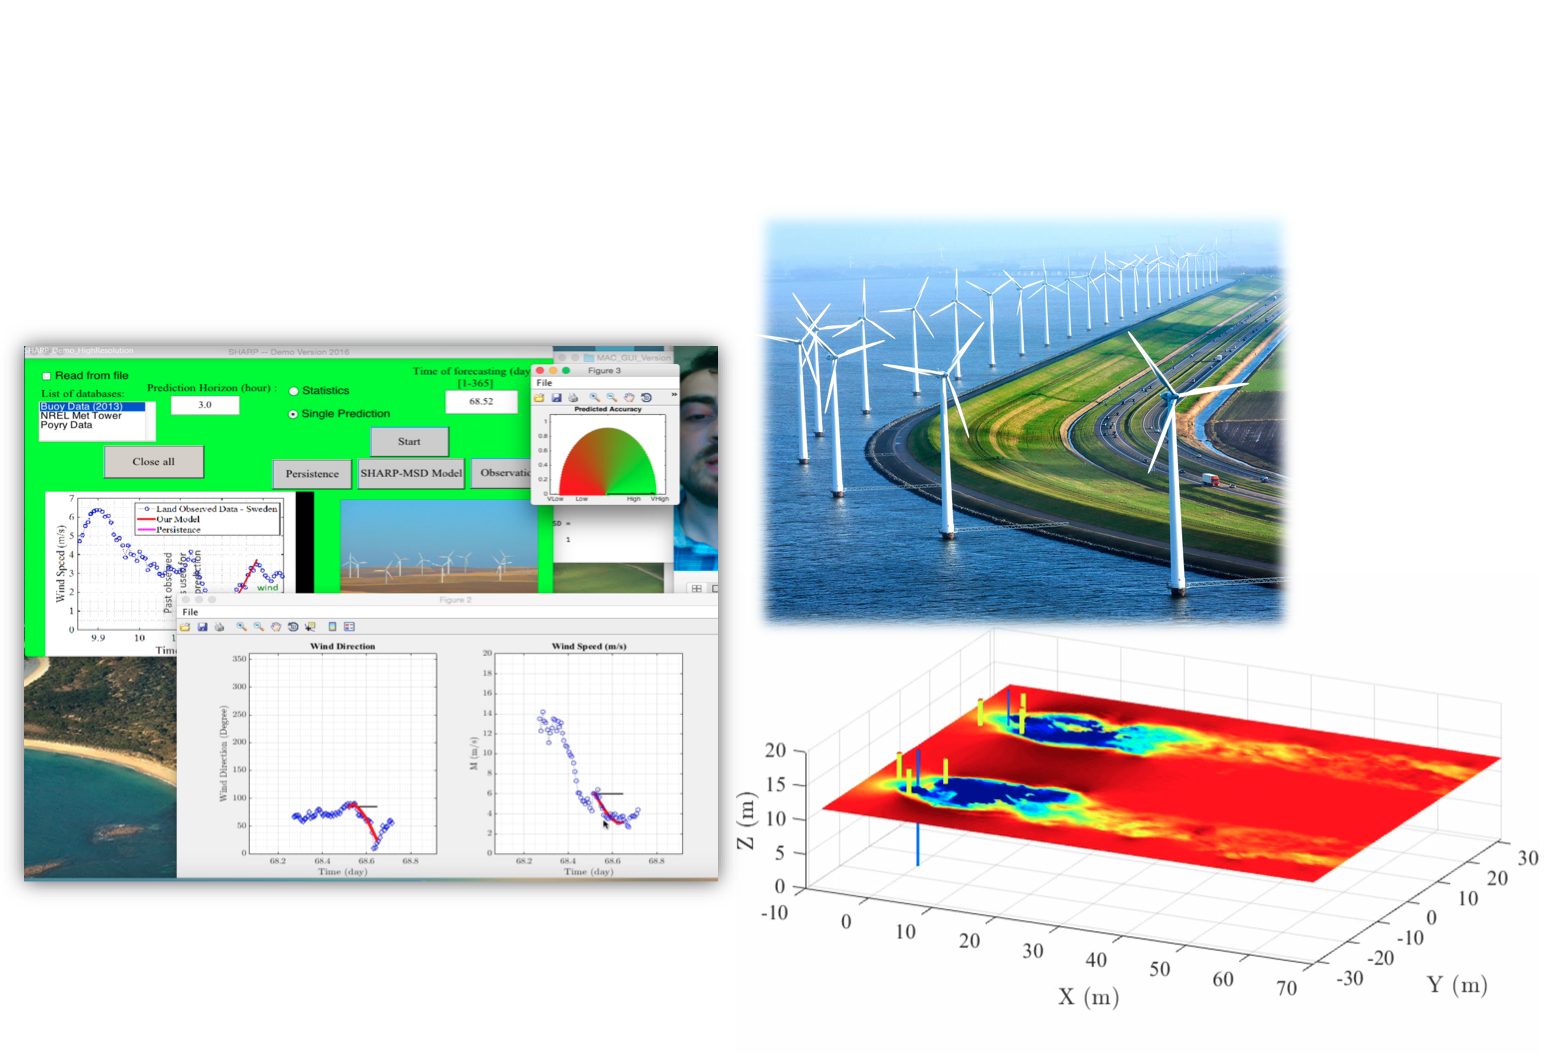The width and height of the screenshot is (1560, 1056).
Task: Enable Rotate 3D tool in Figure 2
Action: [293, 627]
